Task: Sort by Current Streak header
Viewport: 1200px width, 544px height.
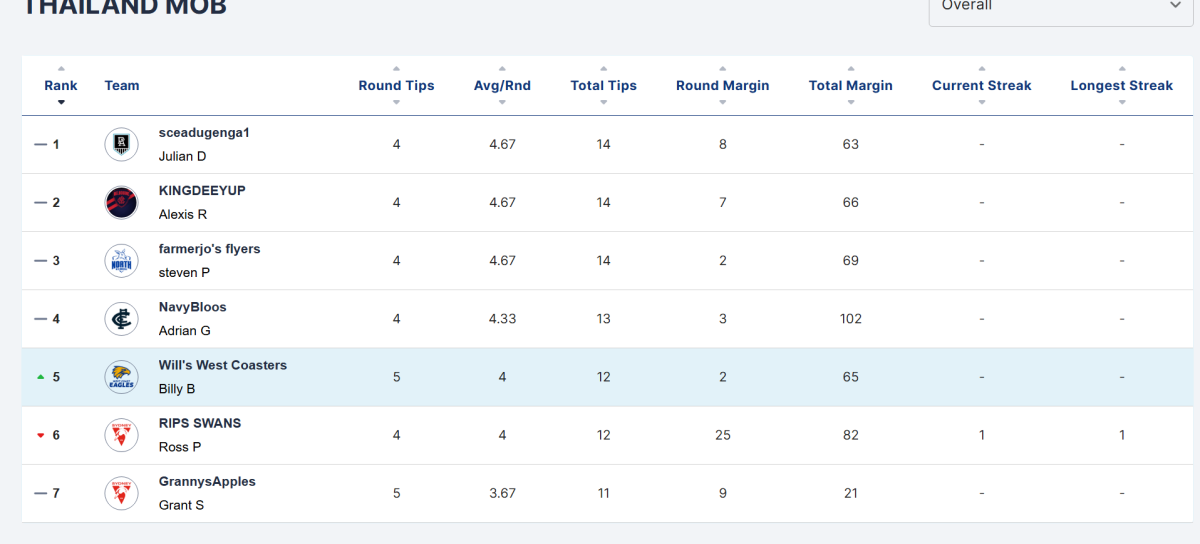Action: [981, 85]
